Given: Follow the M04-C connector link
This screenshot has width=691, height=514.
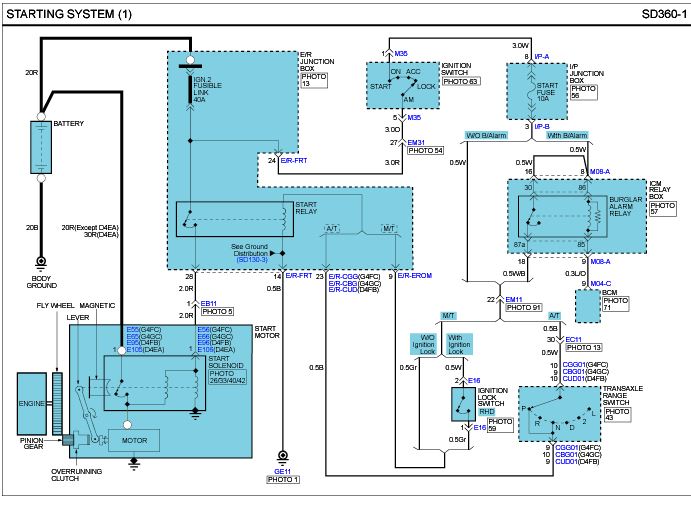Looking at the screenshot, I should tap(601, 283).
